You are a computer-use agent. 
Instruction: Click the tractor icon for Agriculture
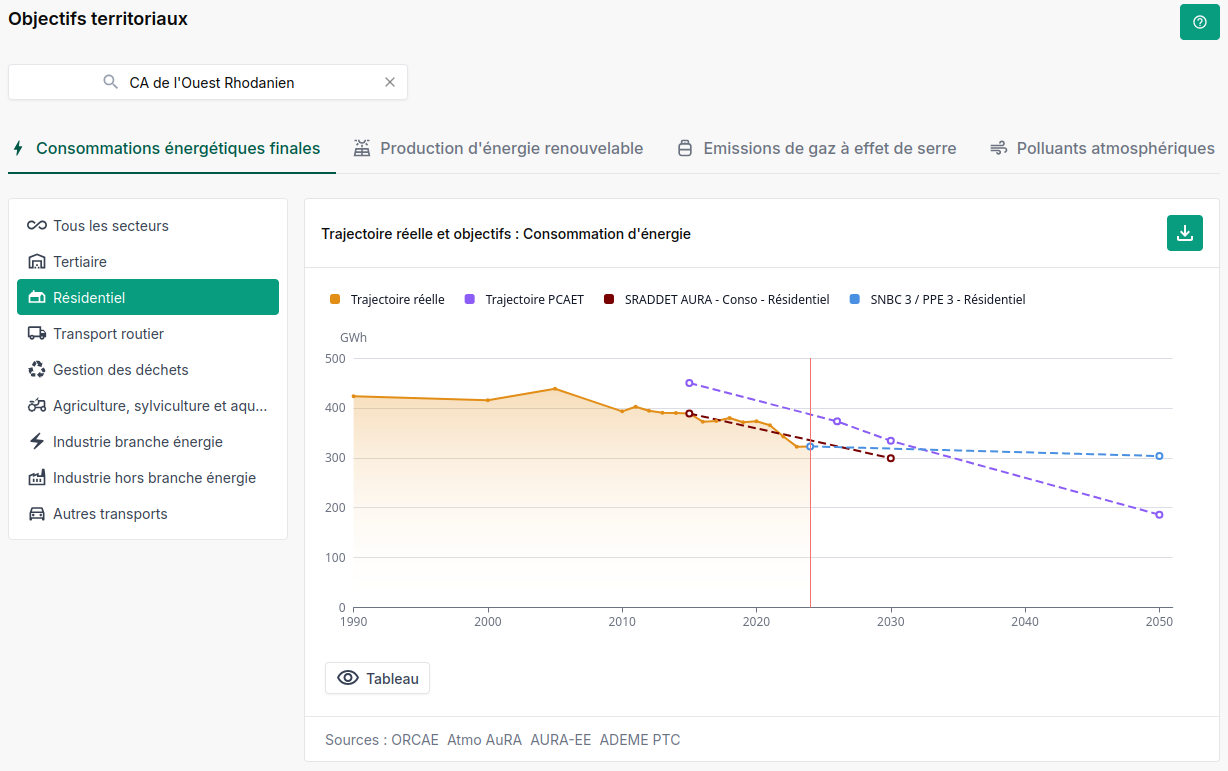pos(37,405)
